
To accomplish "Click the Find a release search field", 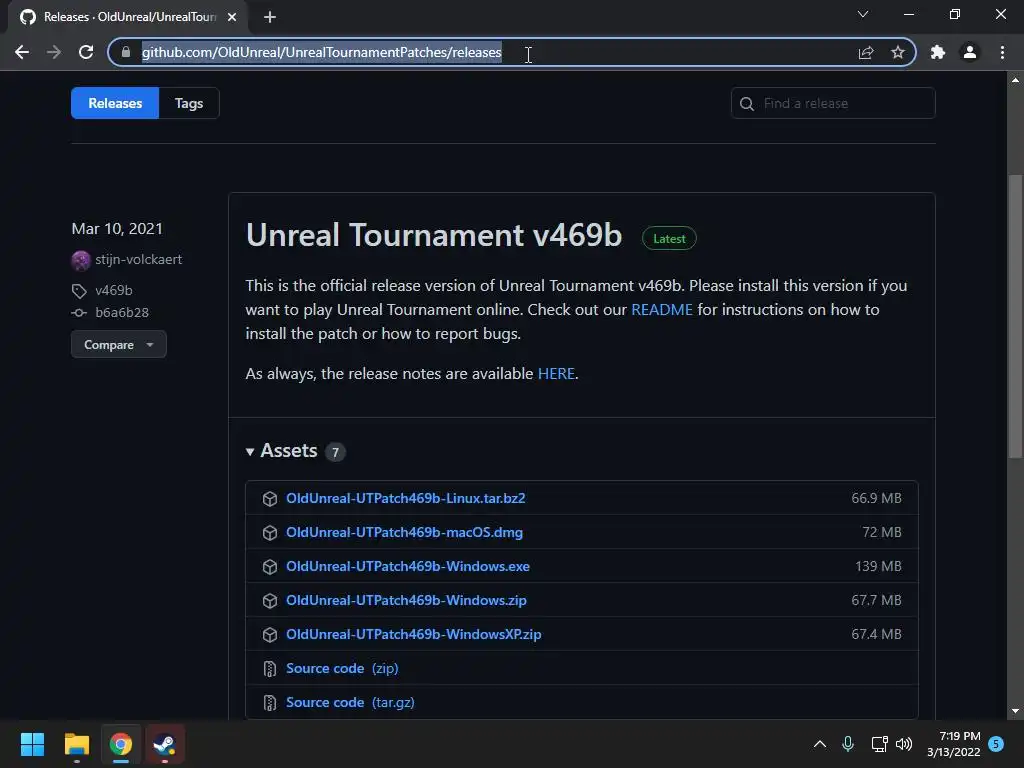I will pos(833,103).
